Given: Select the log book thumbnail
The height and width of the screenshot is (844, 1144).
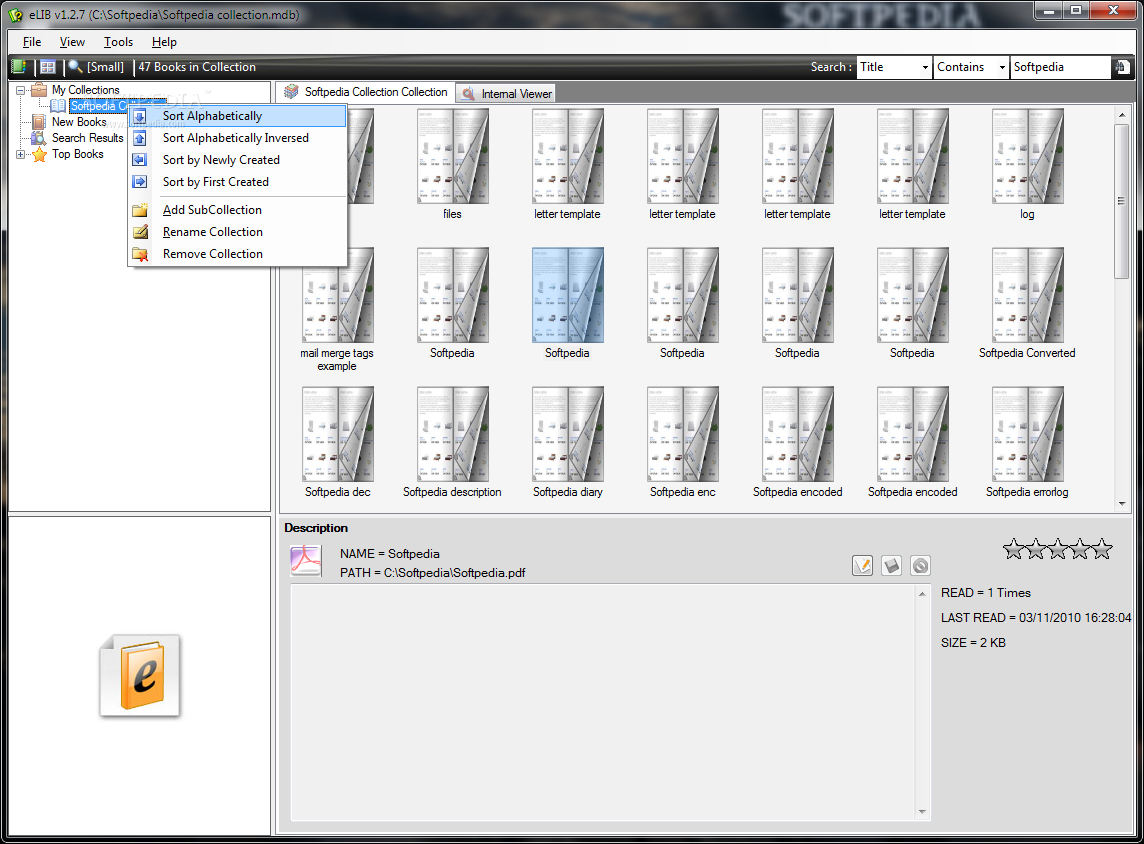Looking at the screenshot, I should point(1027,156).
